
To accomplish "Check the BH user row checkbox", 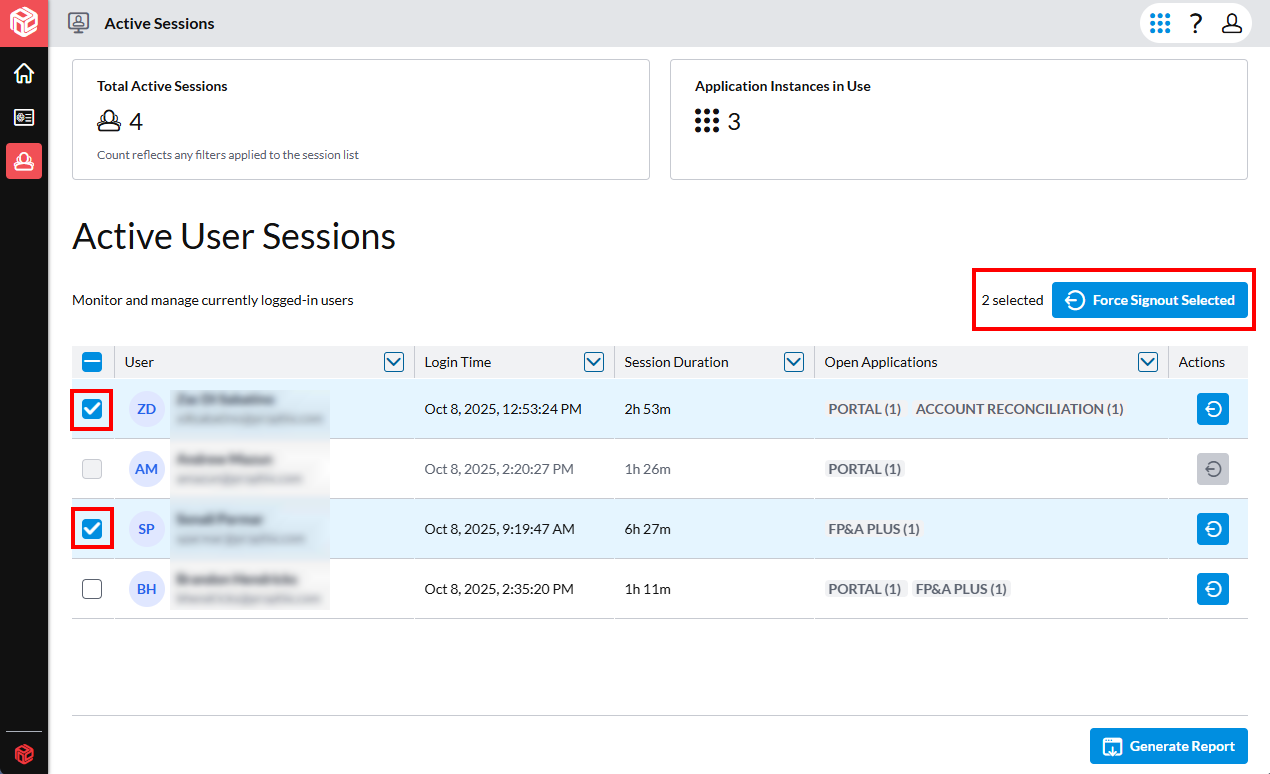I will 92,589.
